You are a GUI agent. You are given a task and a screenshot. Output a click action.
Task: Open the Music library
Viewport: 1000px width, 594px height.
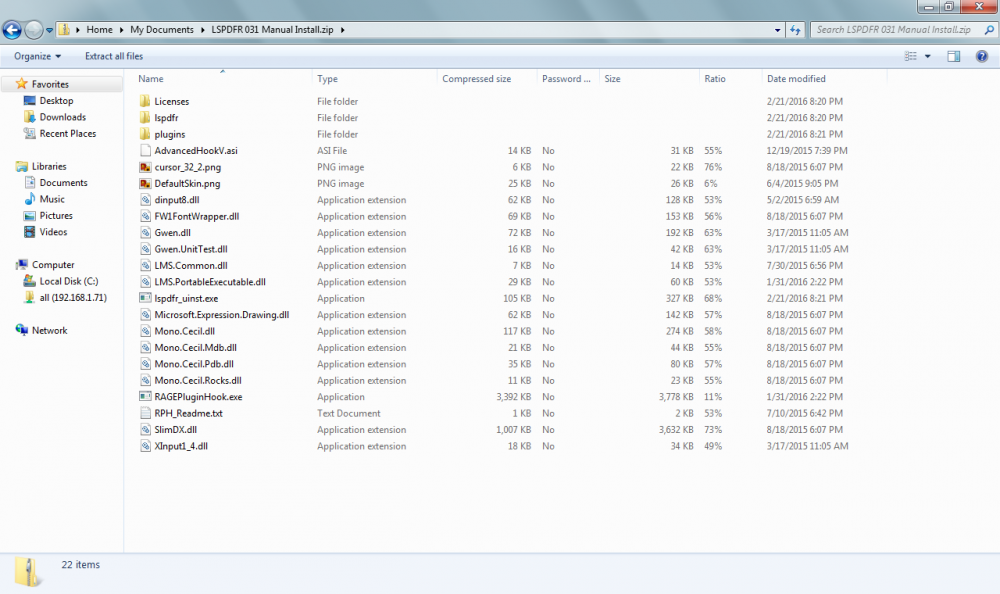coord(52,200)
